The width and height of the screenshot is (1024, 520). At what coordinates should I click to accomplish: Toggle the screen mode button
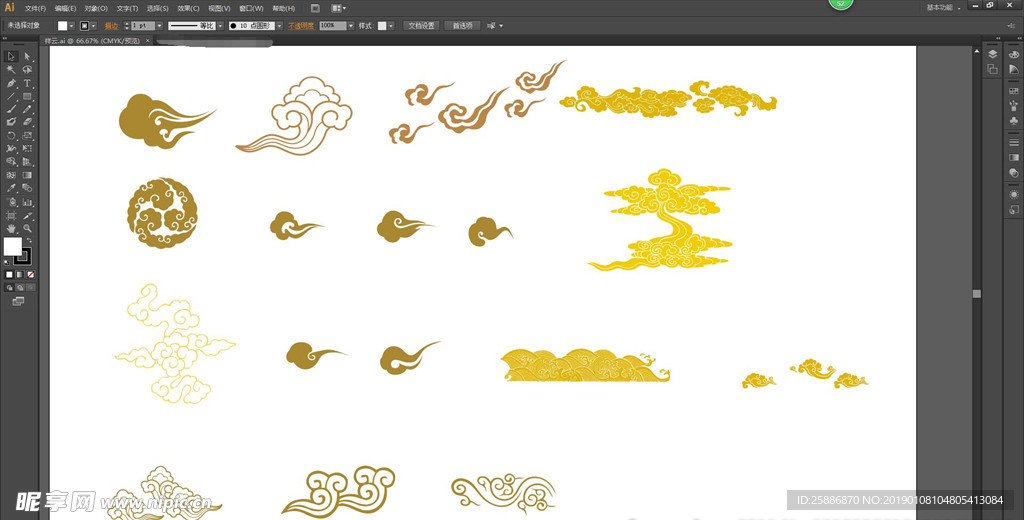[18, 300]
